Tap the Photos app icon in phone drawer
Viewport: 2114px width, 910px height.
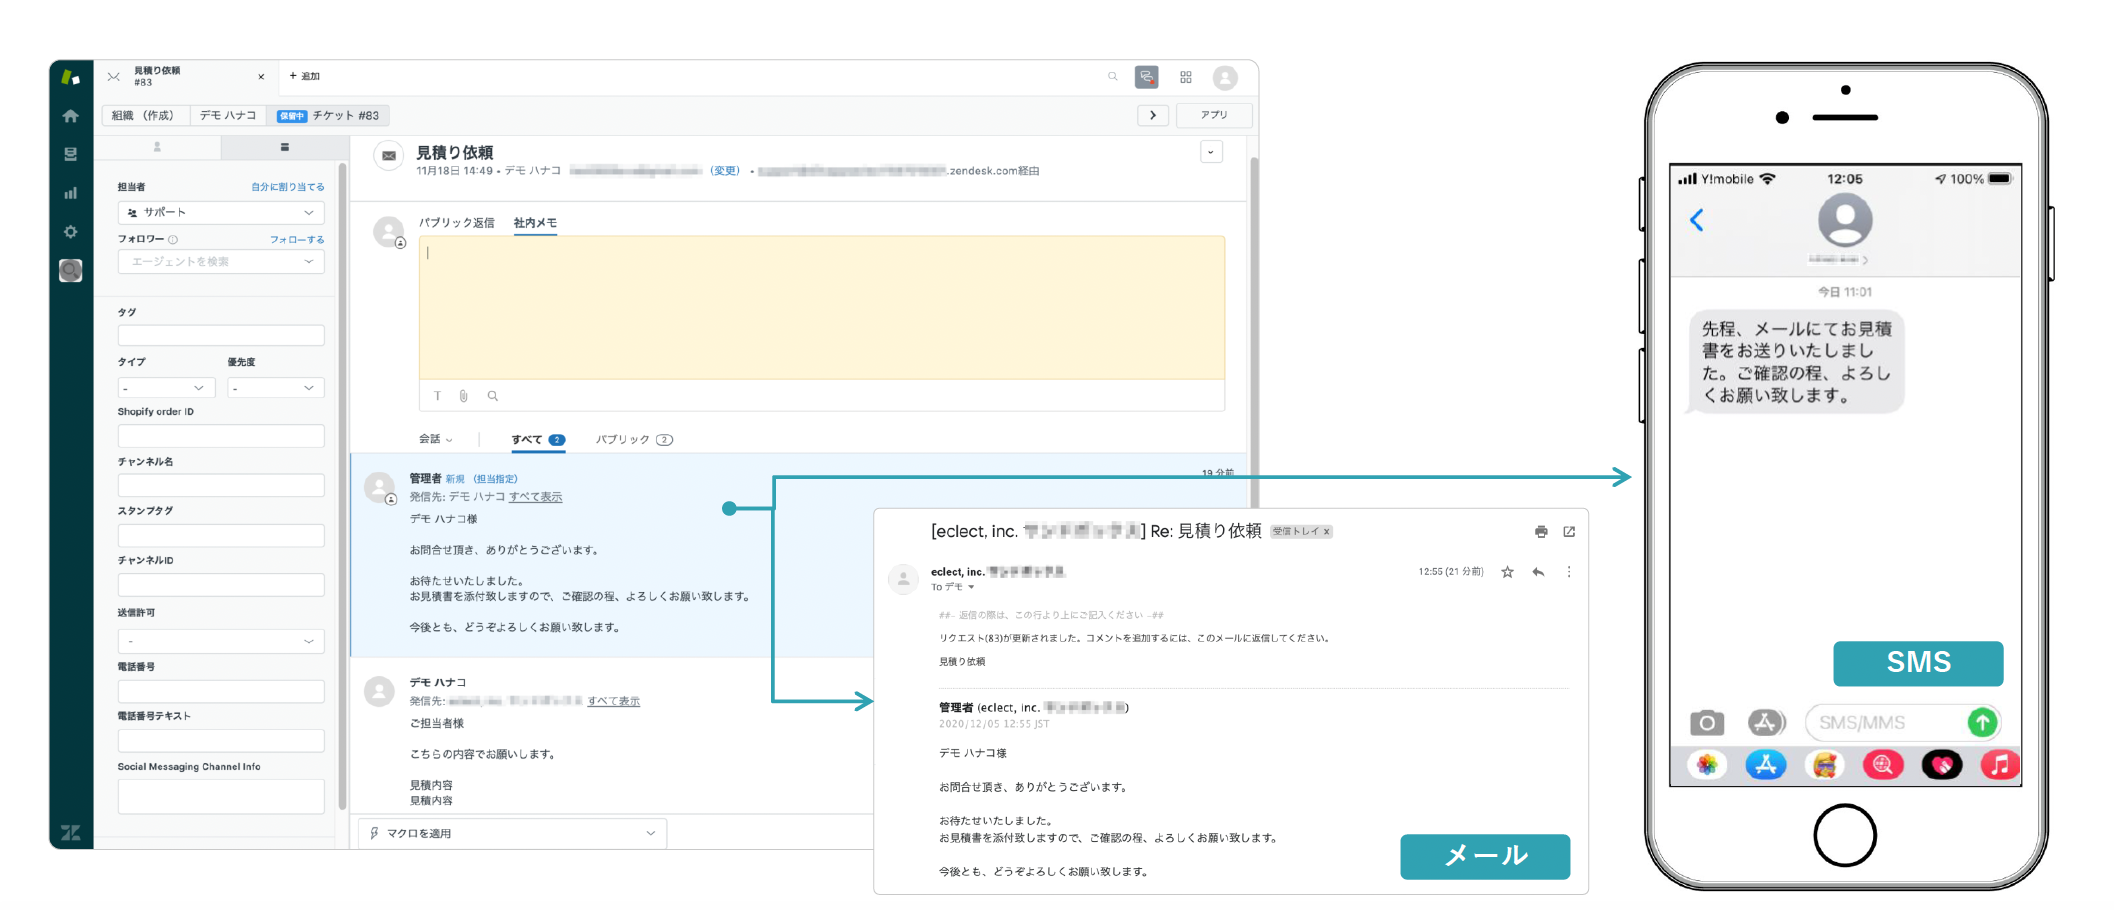point(1707,765)
